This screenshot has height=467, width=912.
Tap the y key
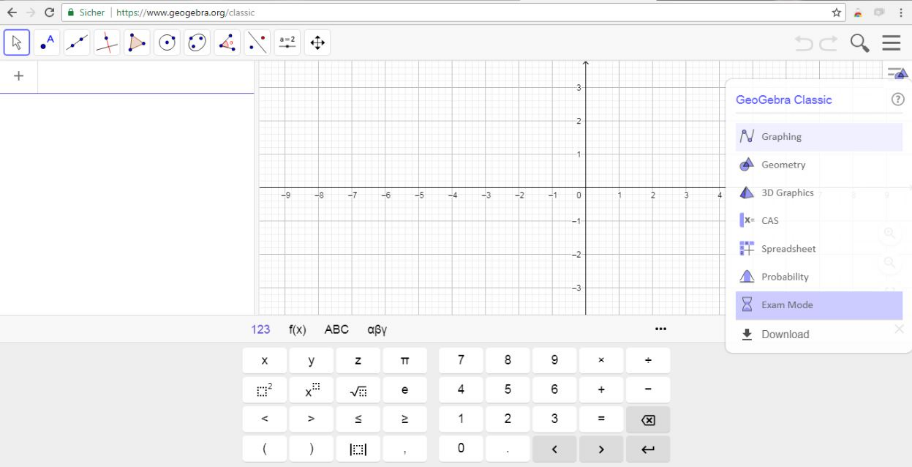pos(311,361)
